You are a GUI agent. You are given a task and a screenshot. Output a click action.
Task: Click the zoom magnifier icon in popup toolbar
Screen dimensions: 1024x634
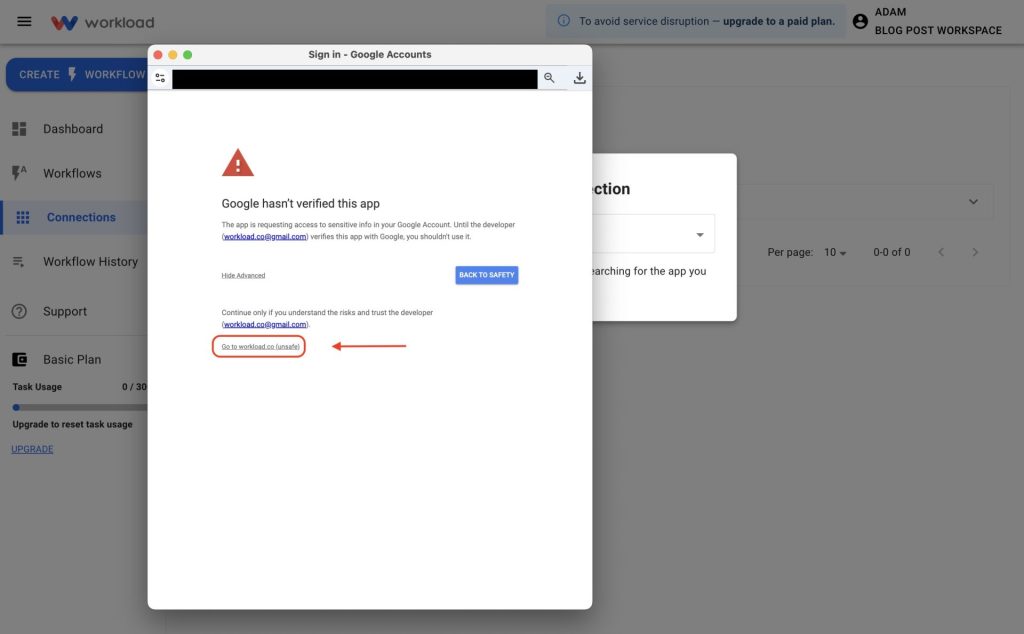(x=549, y=78)
